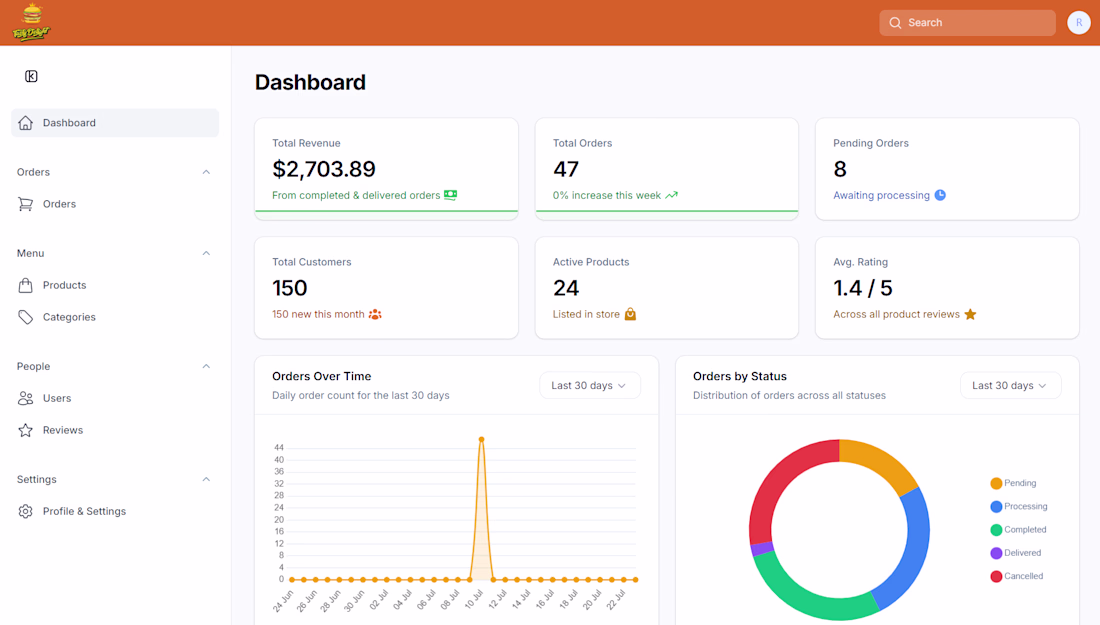1100x625 pixels.
Task: Open the Users page
Action: pyautogui.click(x=115, y=398)
